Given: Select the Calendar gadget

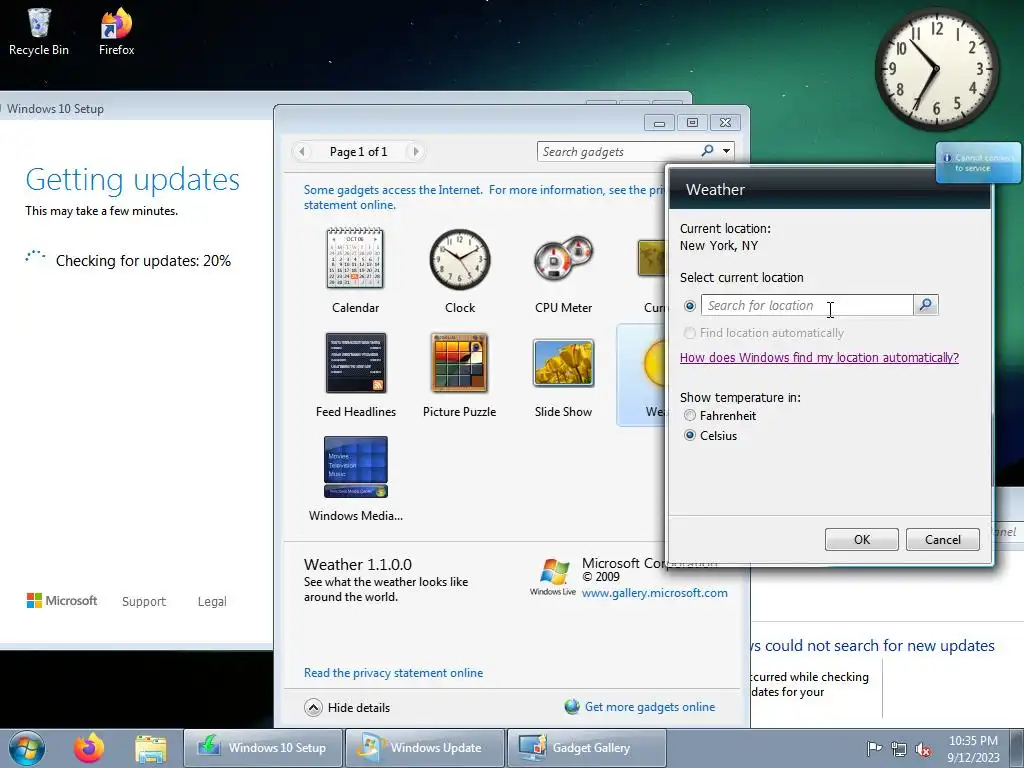Looking at the screenshot, I should click(355, 270).
